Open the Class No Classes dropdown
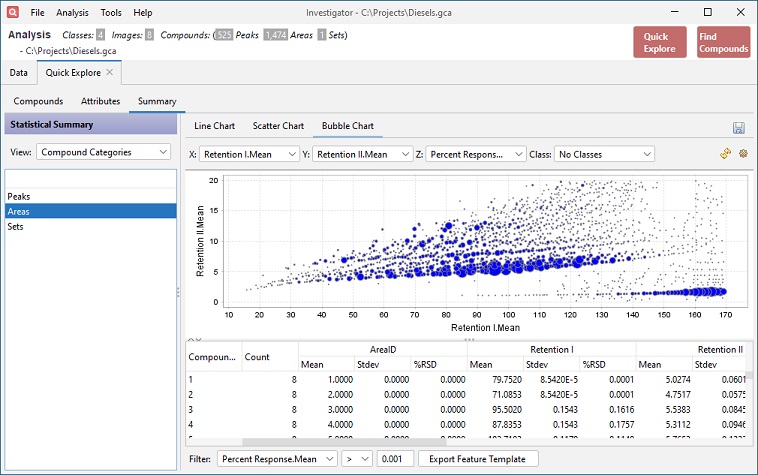 pyautogui.click(x=604, y=154)
